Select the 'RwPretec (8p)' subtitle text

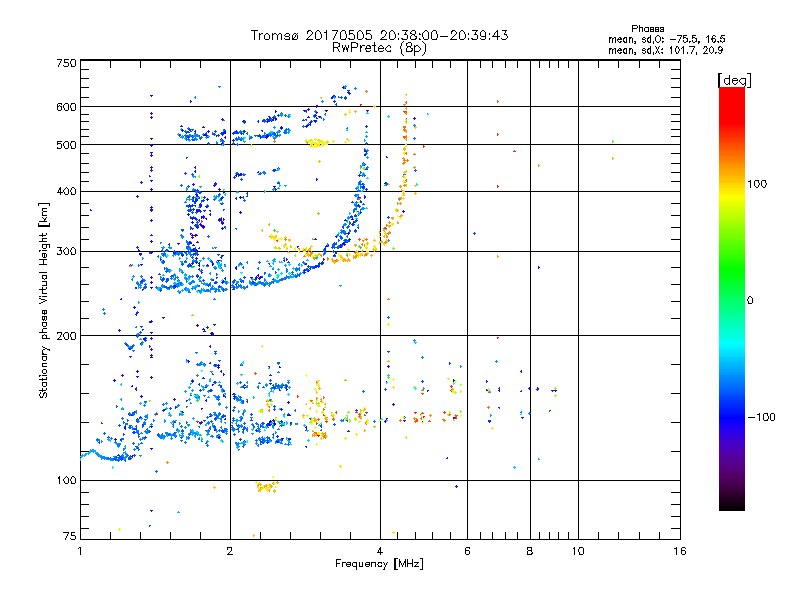pyautogui.click(x=379, y=48)
